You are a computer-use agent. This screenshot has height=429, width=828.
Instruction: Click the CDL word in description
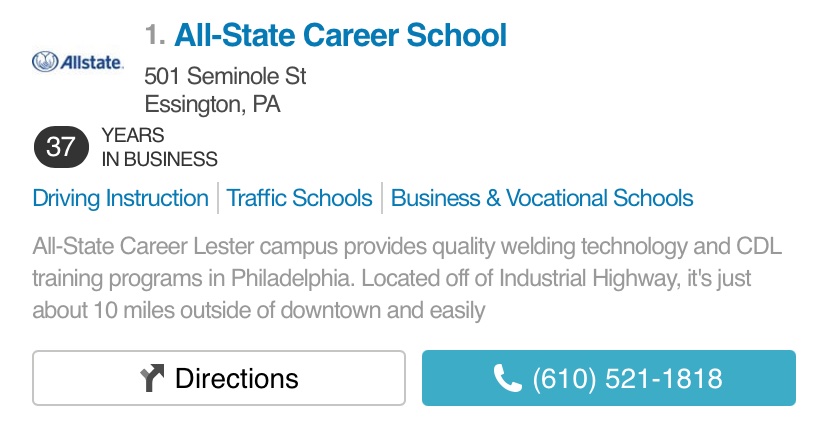coord(759,246)
